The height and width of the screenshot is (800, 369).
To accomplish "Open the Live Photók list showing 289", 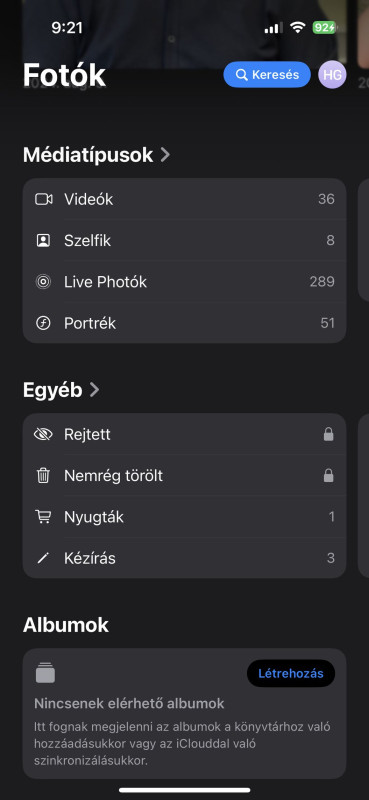I will point(184,282).
